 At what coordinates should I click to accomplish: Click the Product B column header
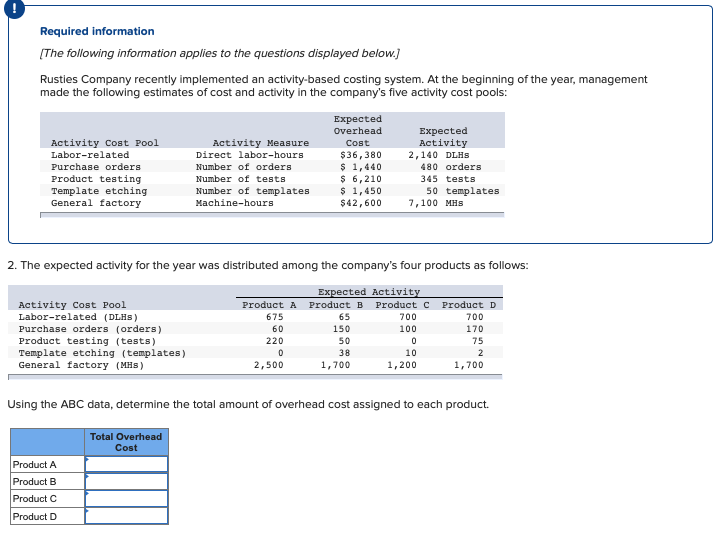pos(336,305)
